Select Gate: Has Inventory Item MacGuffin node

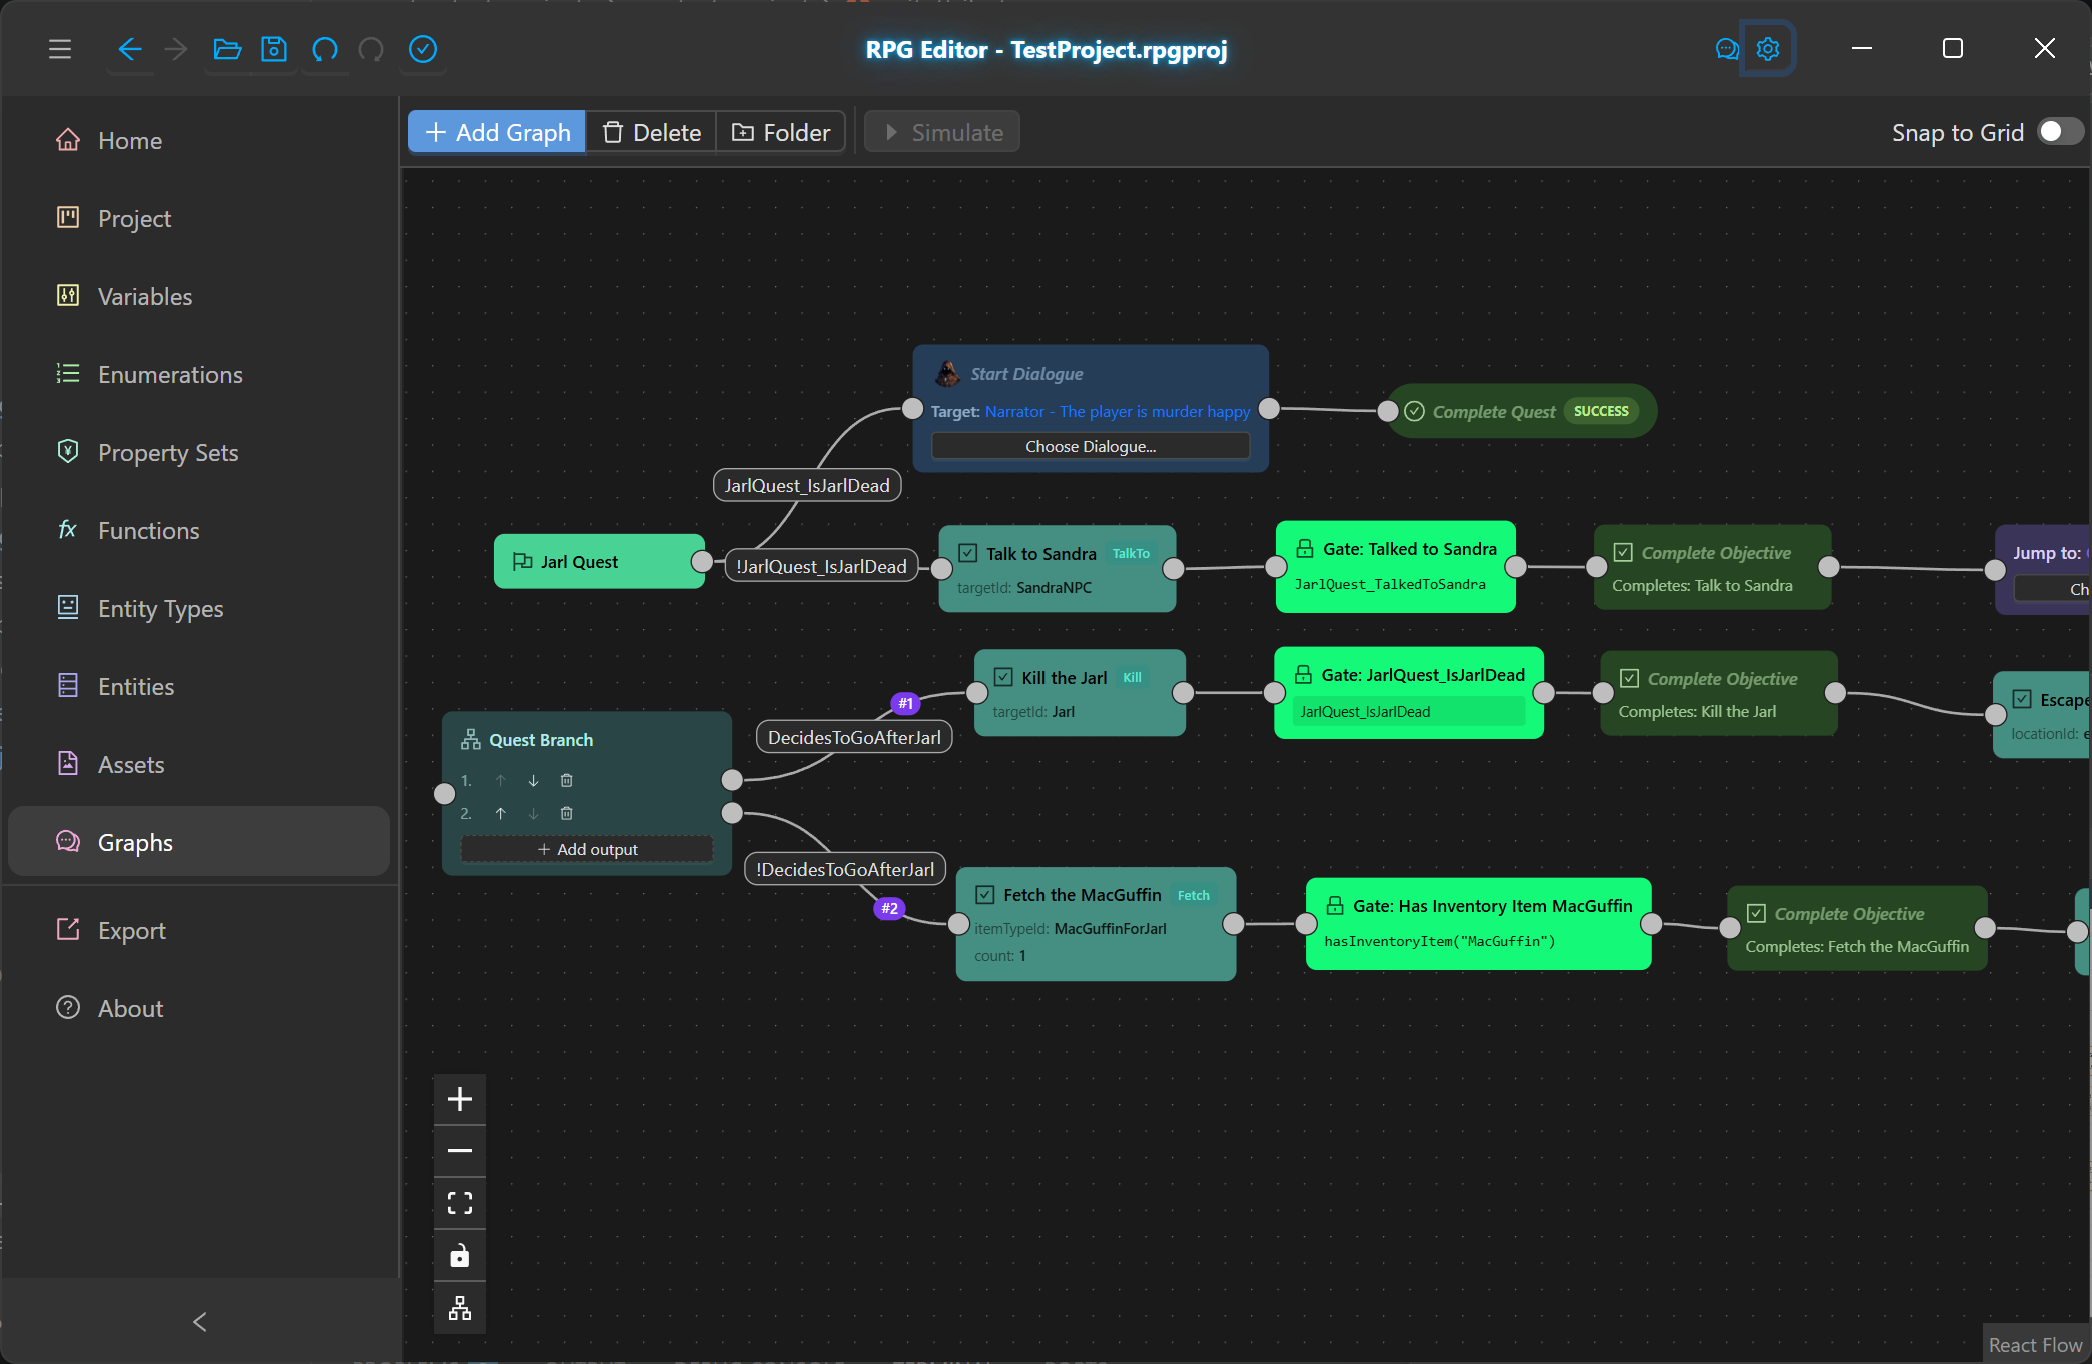(1478, 923)
